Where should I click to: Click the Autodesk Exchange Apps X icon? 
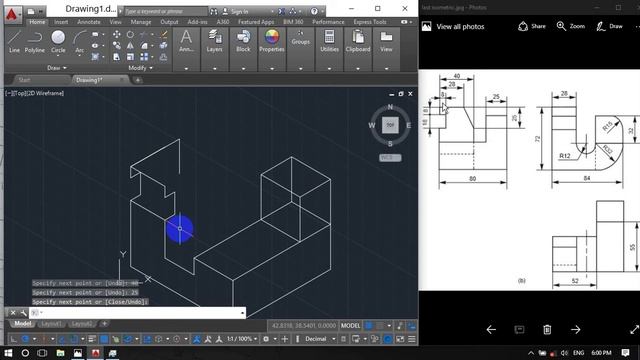point(282,11)
